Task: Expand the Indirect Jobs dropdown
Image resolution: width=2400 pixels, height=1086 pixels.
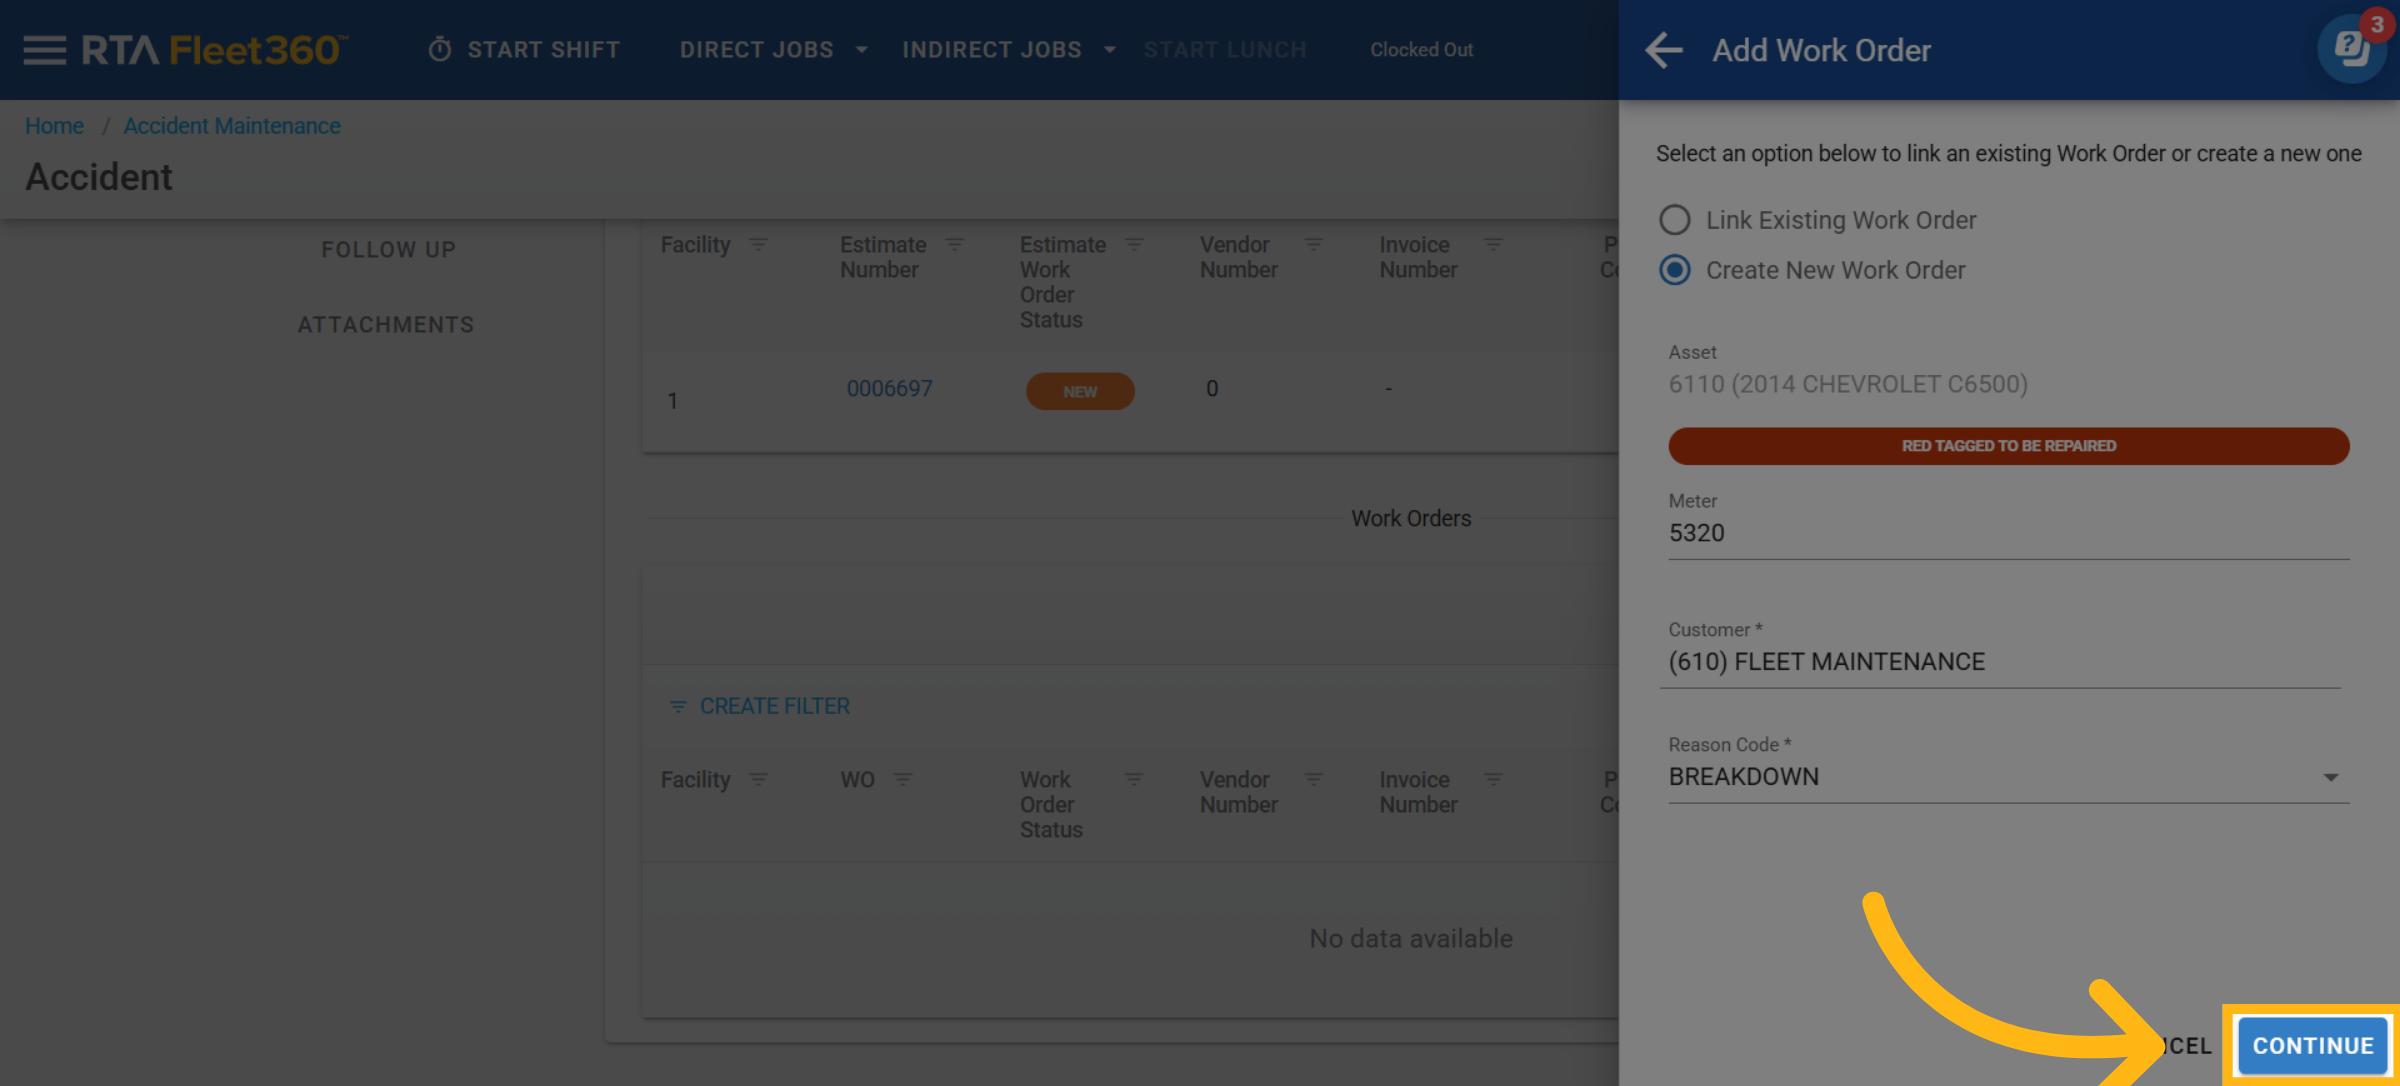Action: (x=1110, y=50)
